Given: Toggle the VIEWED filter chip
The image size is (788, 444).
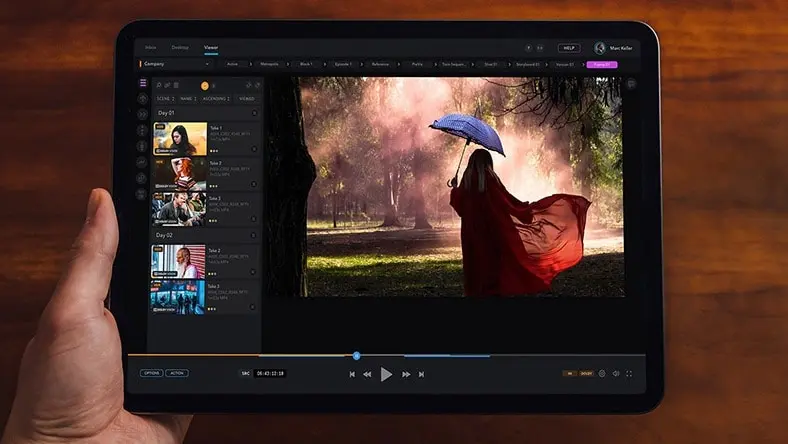Looking at the screenshot, I should pyautogui.click(x=246, y=99).
